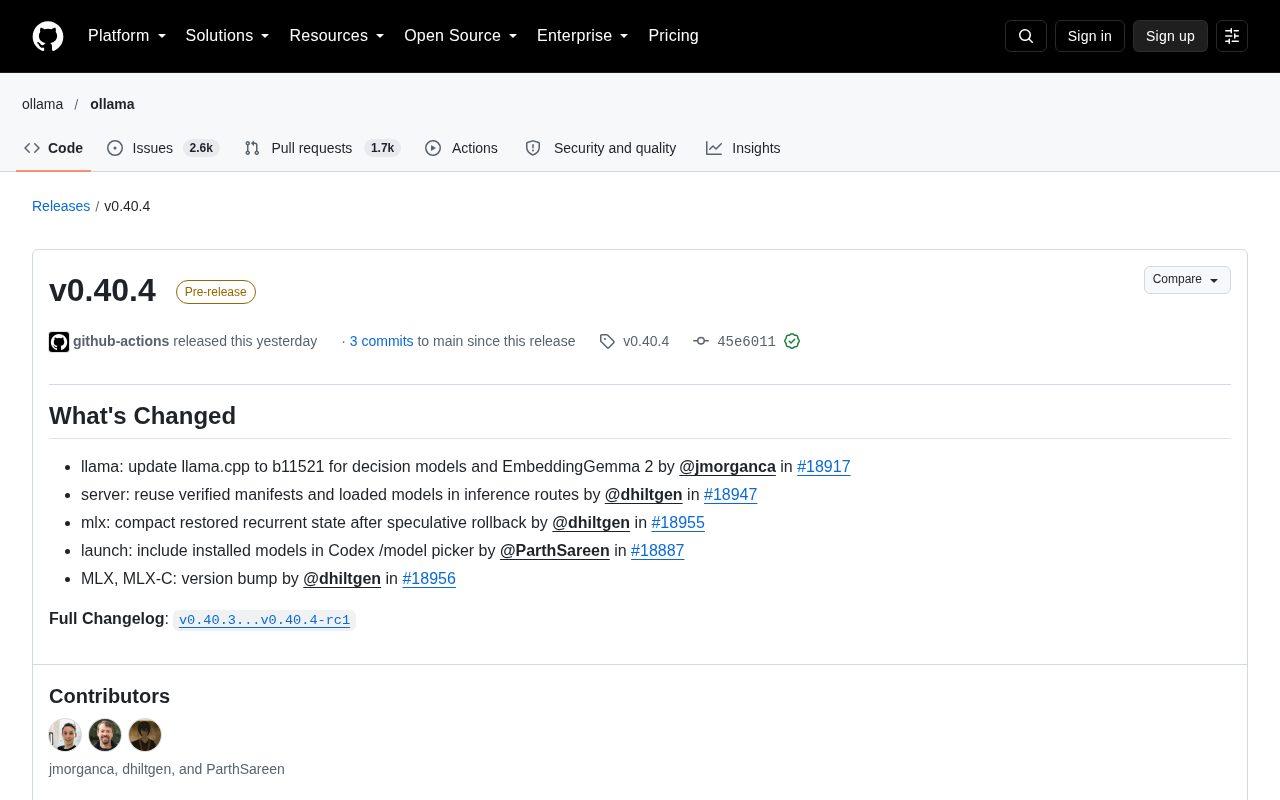Open pull request #18947
1280x800 pixels.
point(730,495)
